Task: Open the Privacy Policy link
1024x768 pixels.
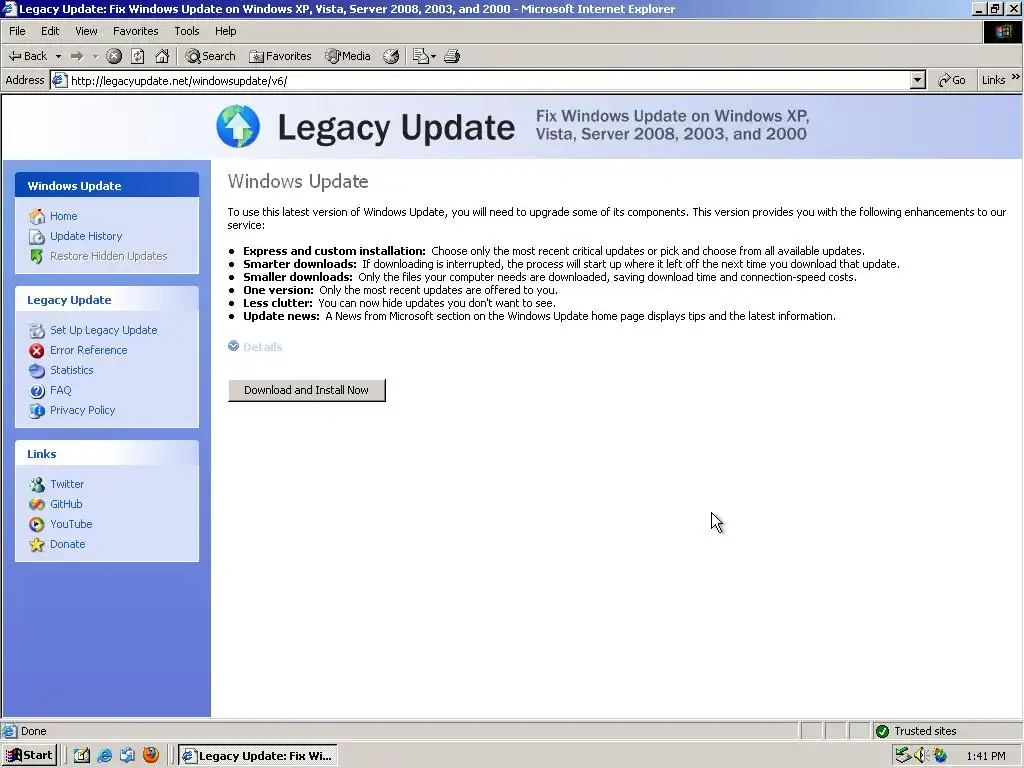Action: pyautogui.click(x=82, y=410)
